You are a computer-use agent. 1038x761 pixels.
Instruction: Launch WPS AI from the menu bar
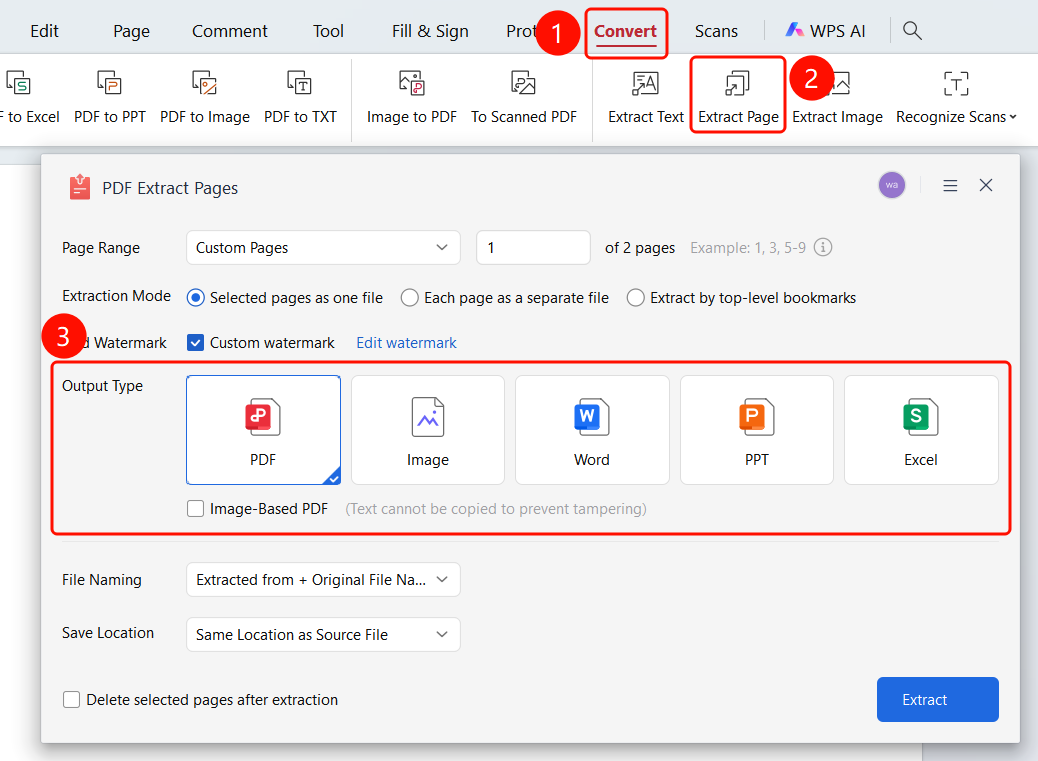click(826, 31)
